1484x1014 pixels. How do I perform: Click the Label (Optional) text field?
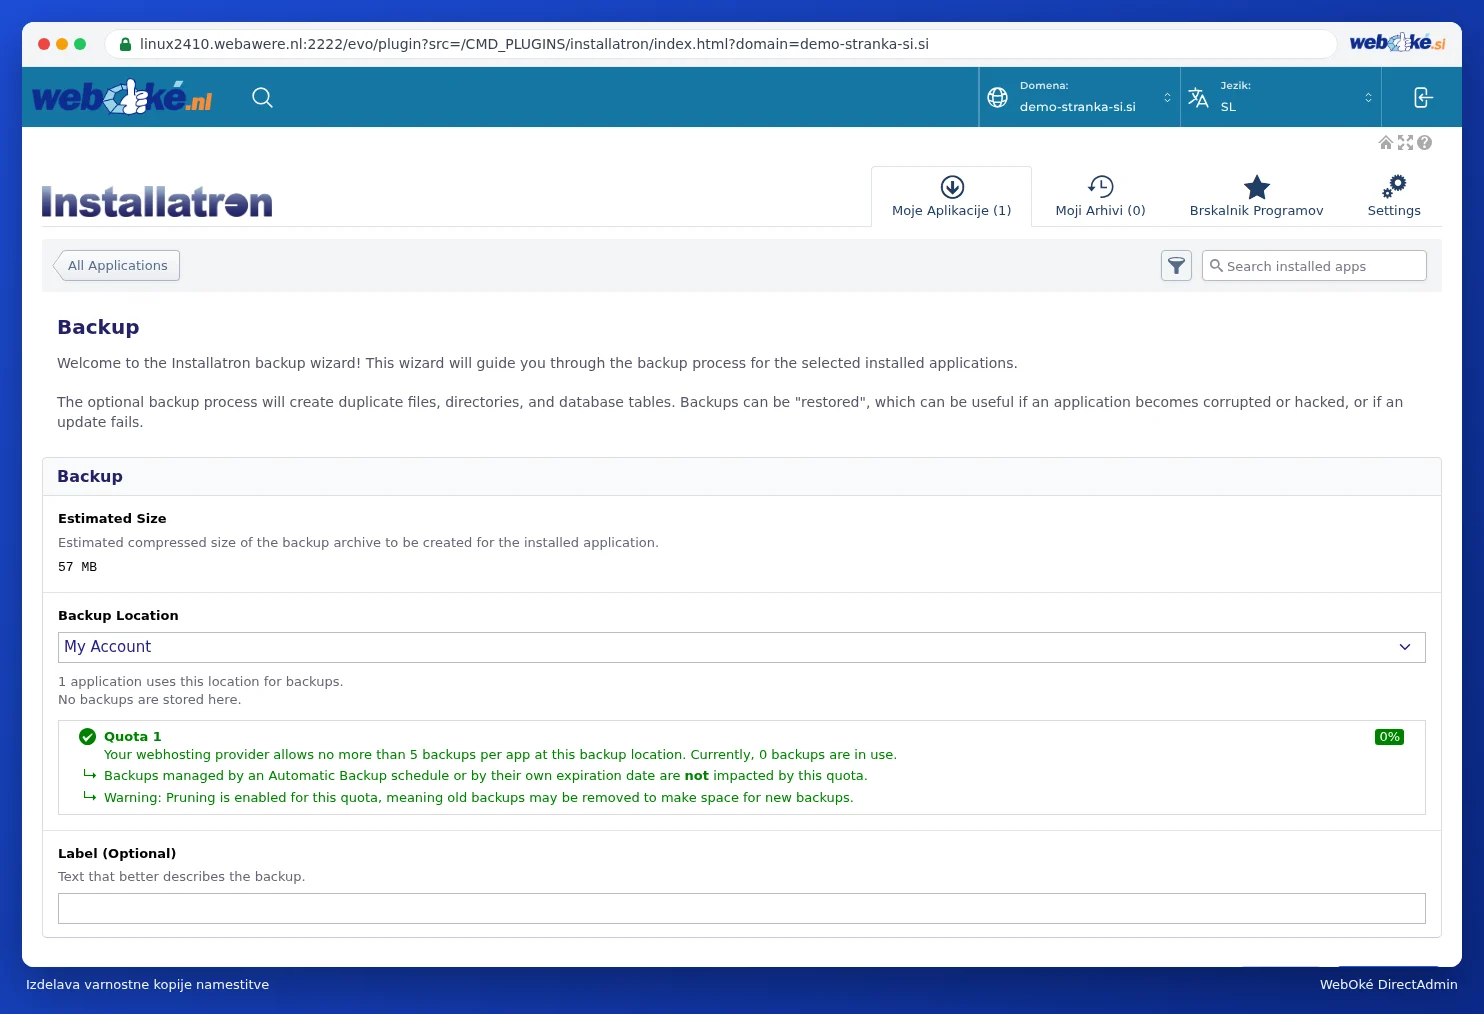pyautogui.click(x=742, y=908)
